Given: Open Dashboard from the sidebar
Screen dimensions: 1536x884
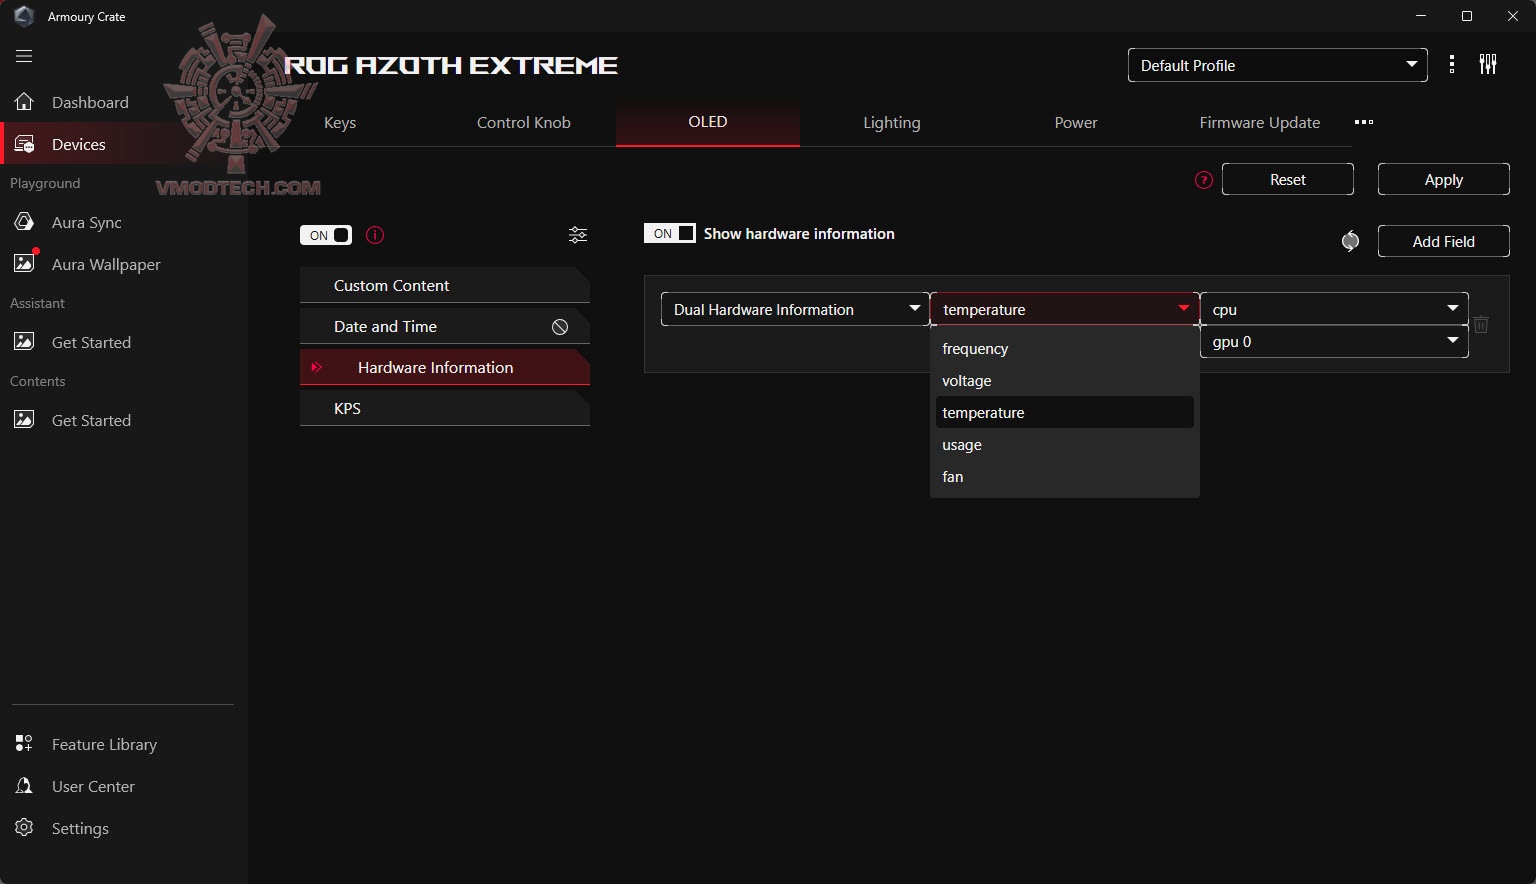Looking at the screenshot, I should pos(90,102).
